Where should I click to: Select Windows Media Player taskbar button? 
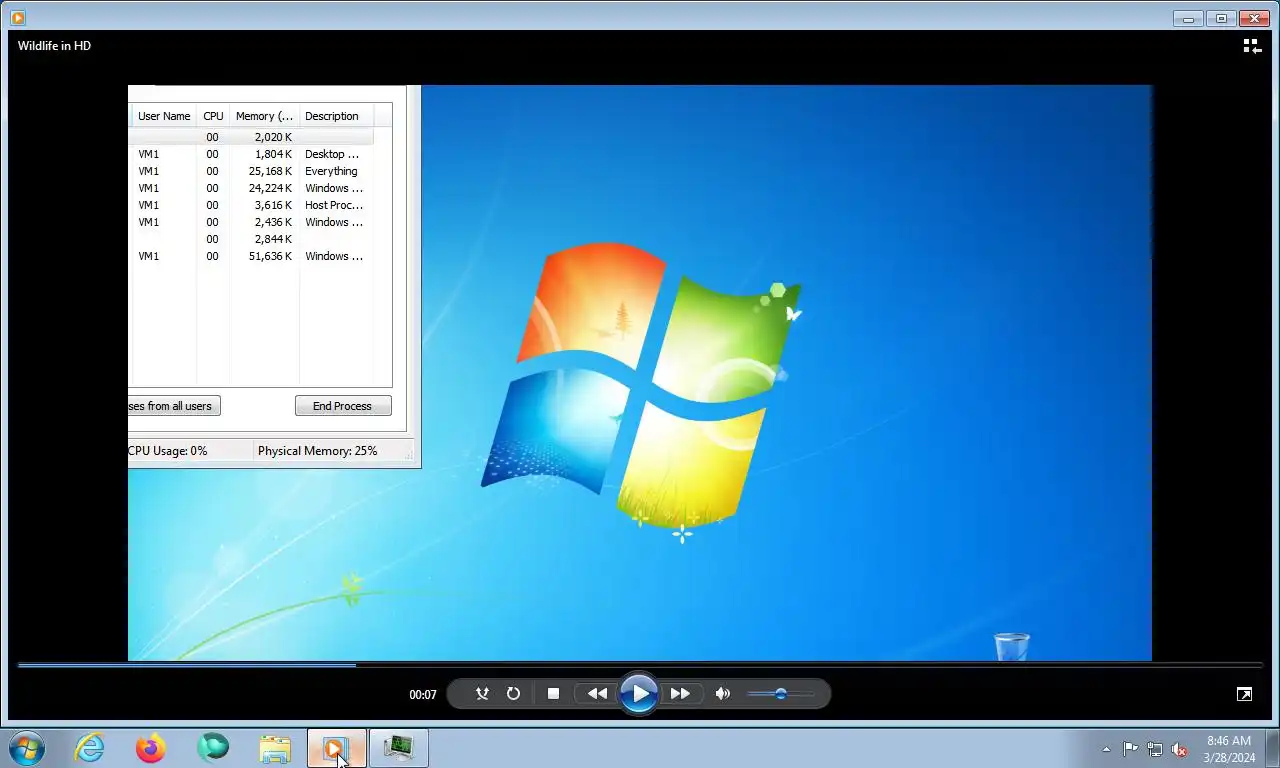coord(337,748)
